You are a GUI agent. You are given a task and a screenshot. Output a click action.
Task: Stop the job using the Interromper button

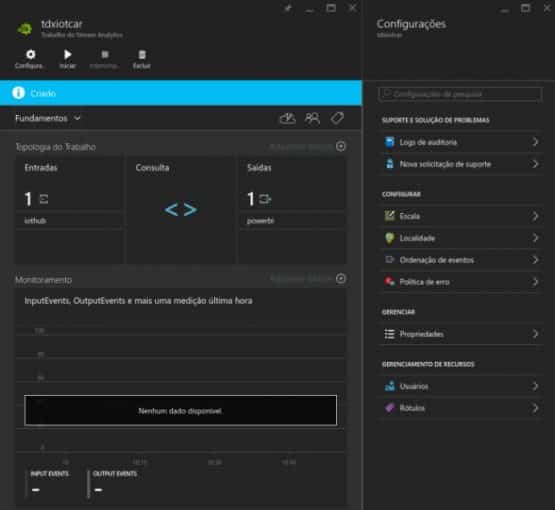coord(104,59)
